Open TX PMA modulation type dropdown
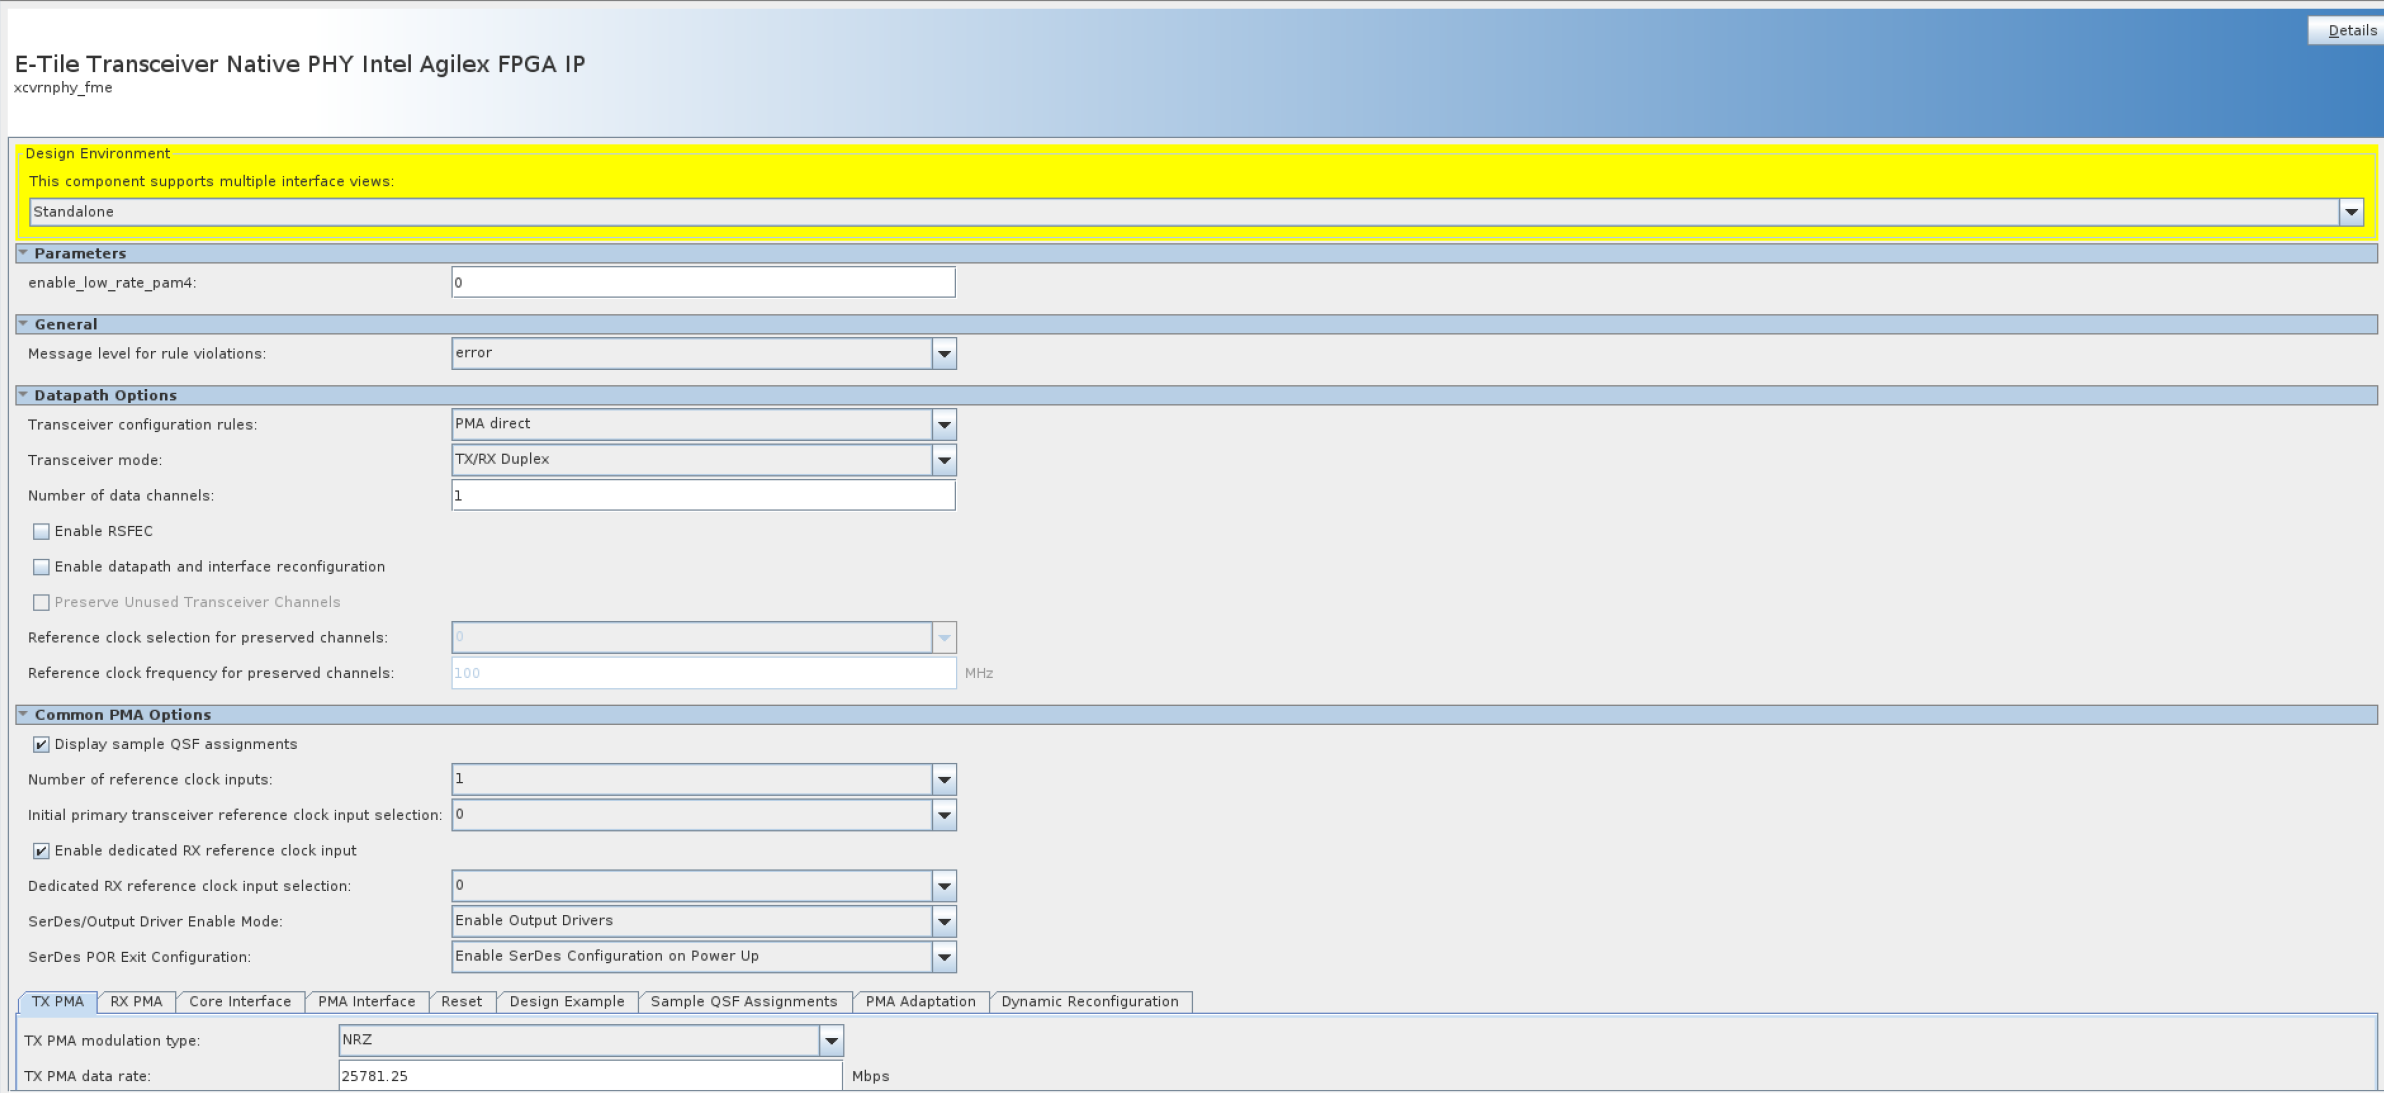The height and width of the screenshot is (1093, 2384). pos(830,1041)
